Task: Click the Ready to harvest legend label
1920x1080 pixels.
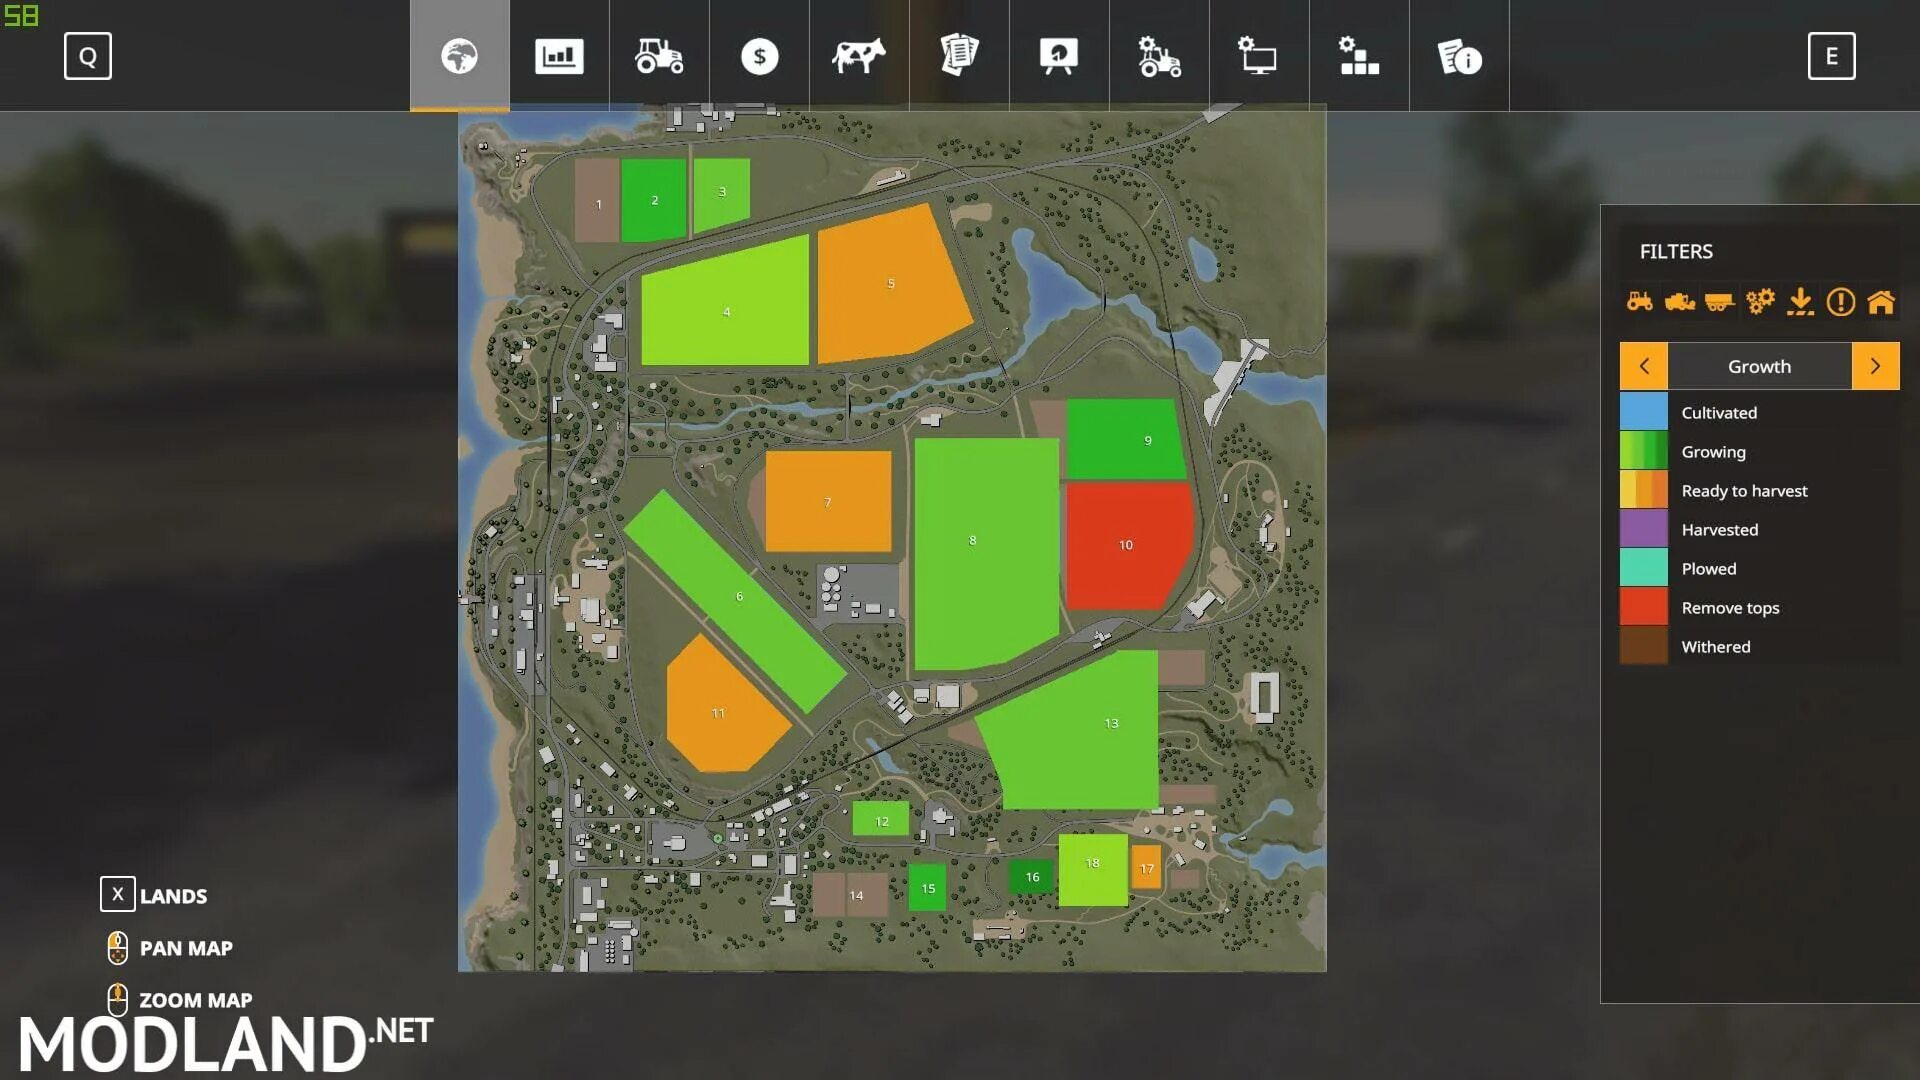Action: [1744, 490]
